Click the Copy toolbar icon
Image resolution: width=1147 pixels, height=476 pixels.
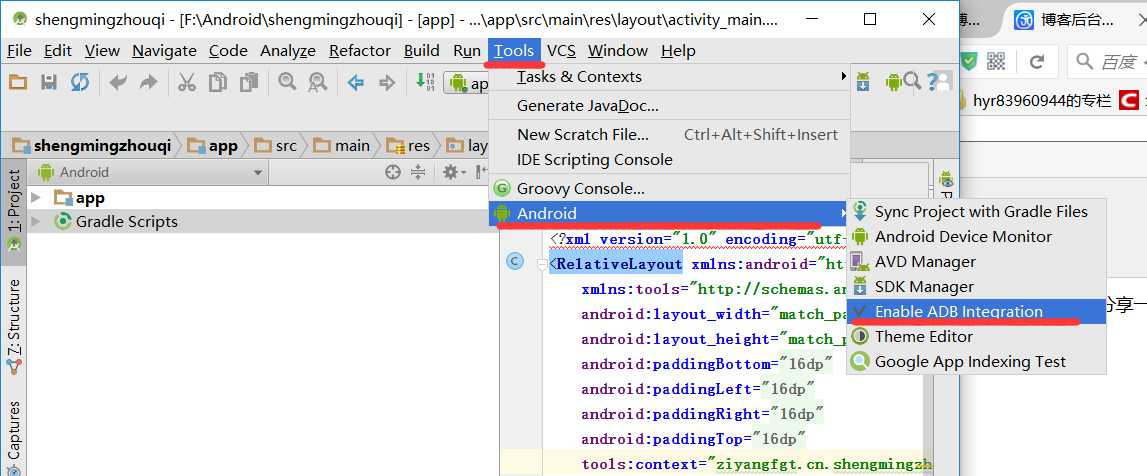click(218, 82)
